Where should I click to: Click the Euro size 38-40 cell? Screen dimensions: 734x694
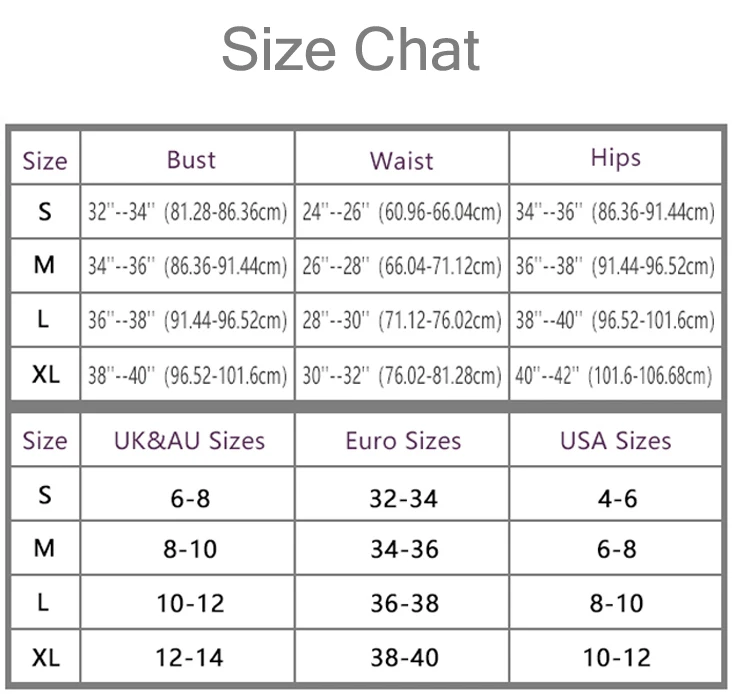[402, 657]
